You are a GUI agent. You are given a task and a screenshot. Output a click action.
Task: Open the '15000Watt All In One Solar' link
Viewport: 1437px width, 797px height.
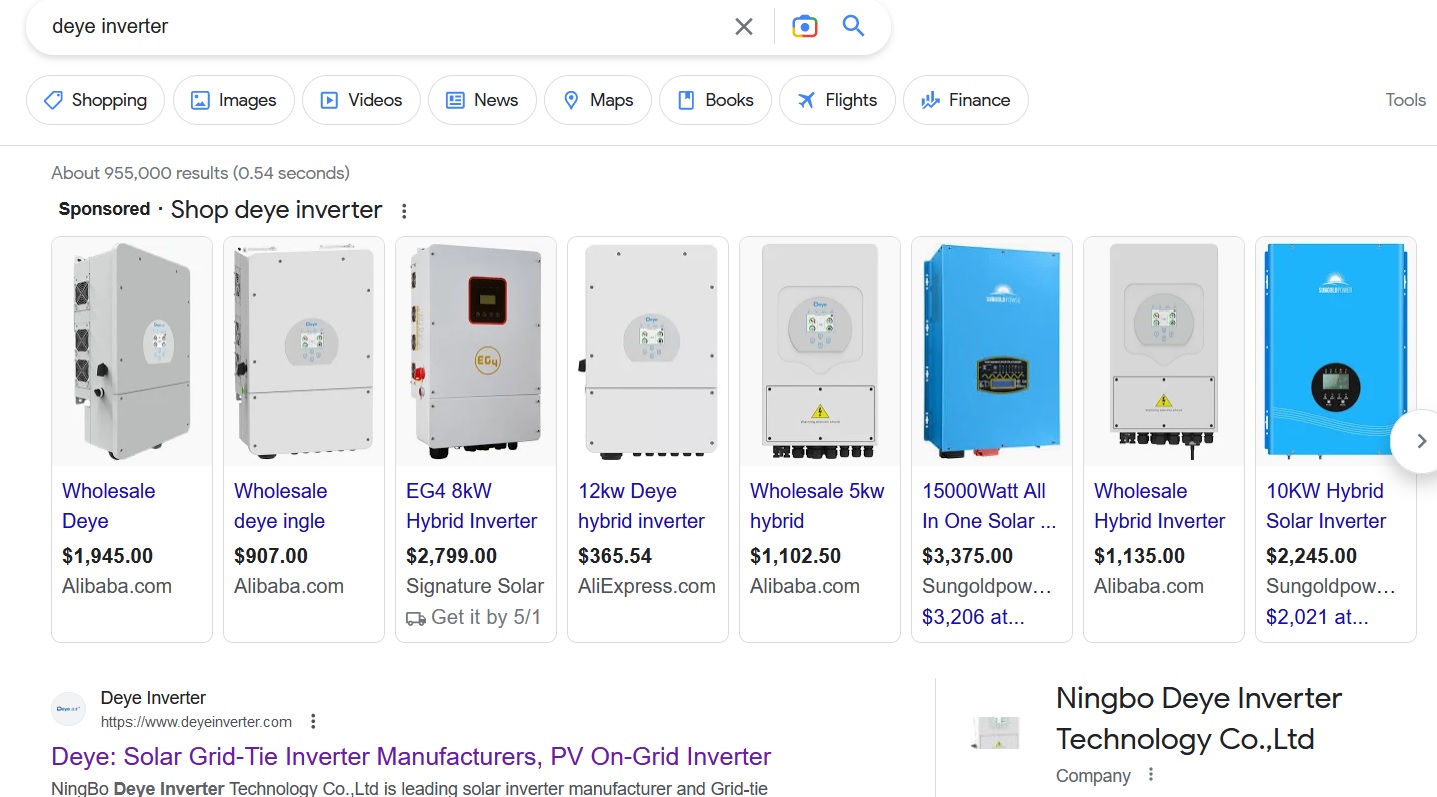989,506
